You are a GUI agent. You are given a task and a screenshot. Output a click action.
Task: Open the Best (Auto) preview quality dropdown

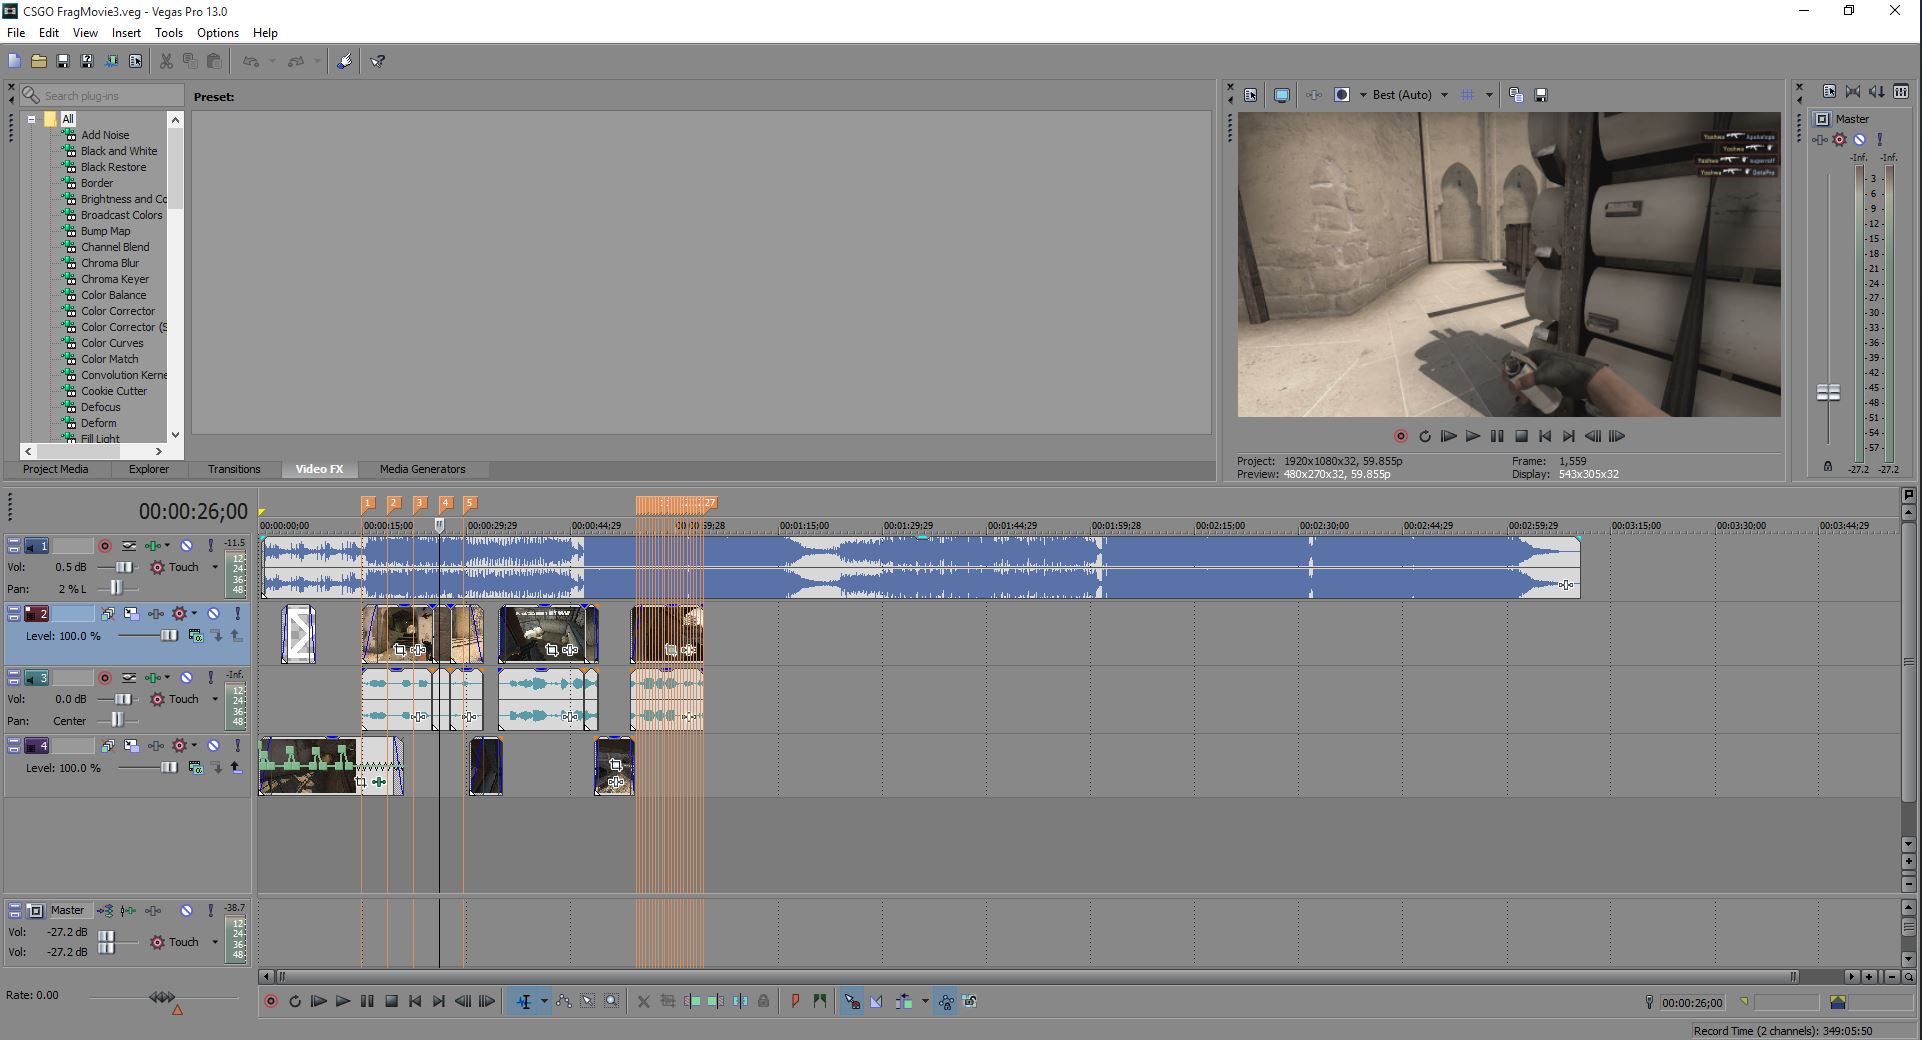(1444, 95)
